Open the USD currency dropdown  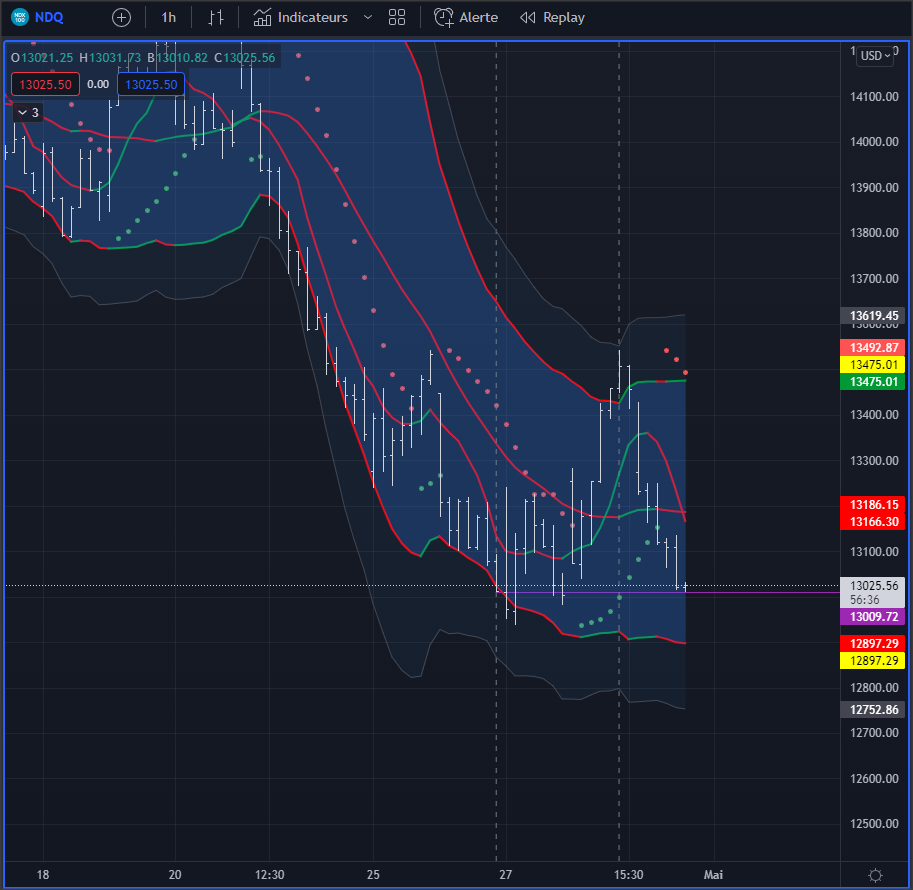(x=875, y=56)
